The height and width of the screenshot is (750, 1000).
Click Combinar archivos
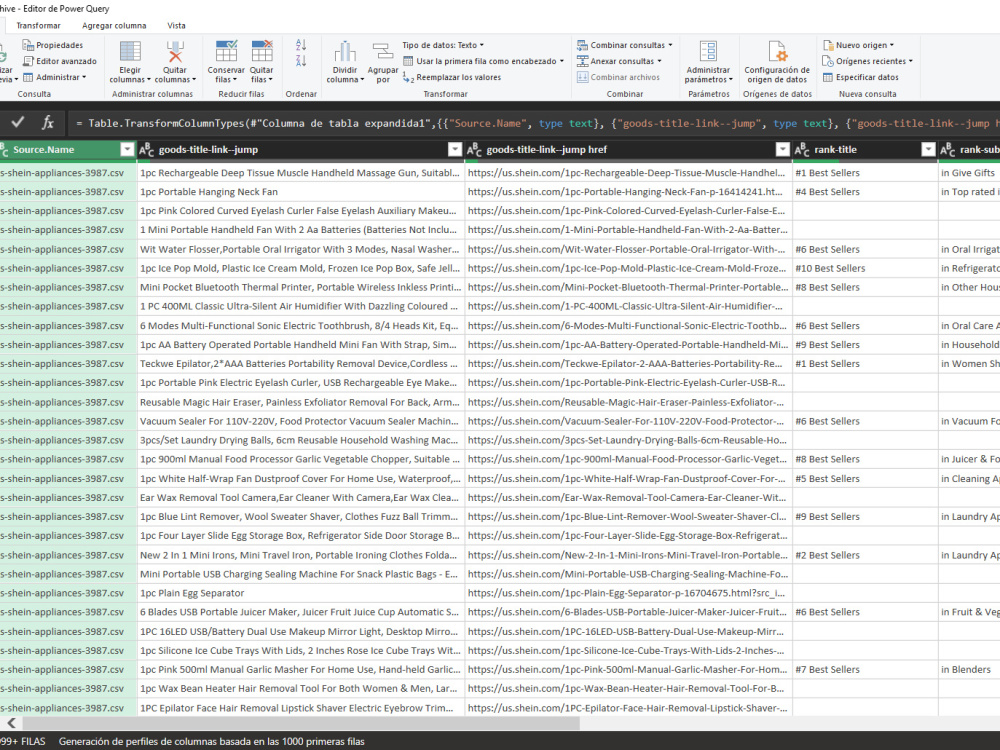coord(618,77)
